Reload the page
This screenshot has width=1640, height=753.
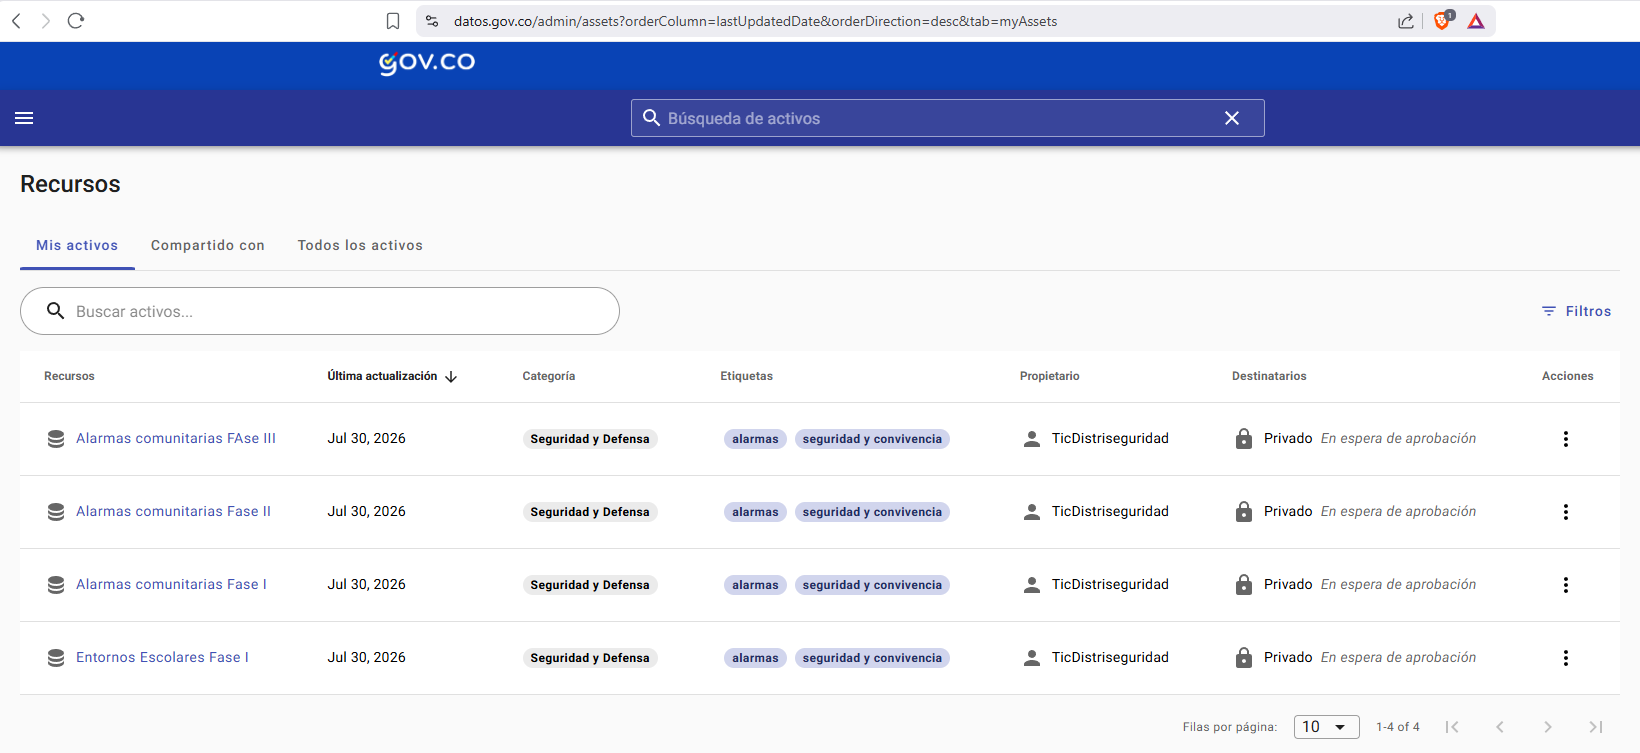tap(76, 21)
